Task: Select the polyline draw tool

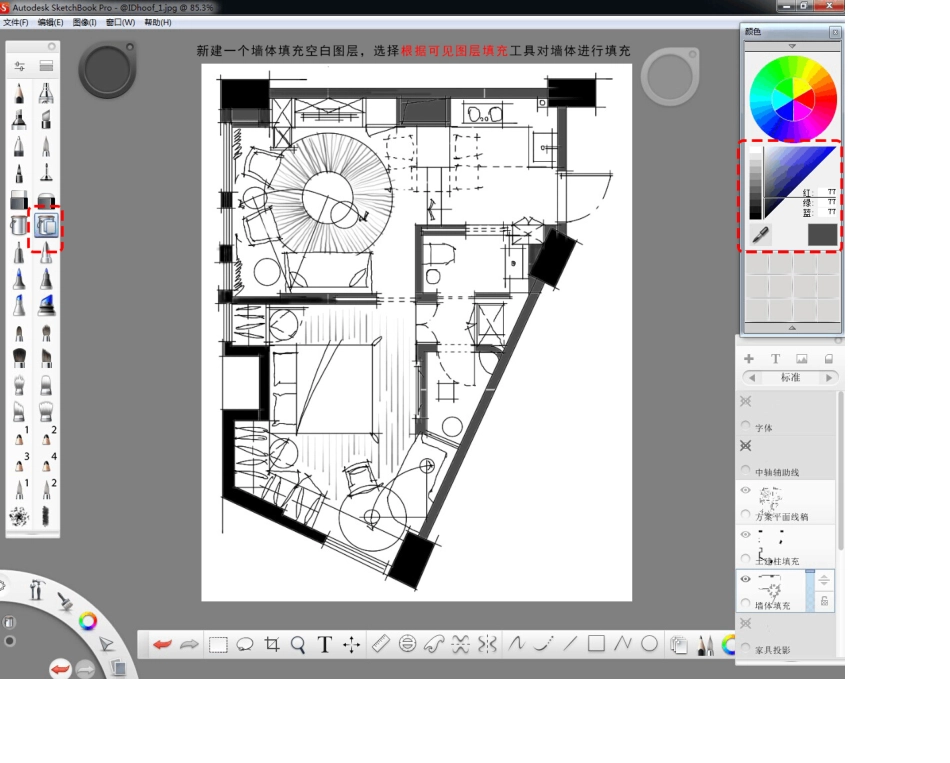Action: pos(623,643)
